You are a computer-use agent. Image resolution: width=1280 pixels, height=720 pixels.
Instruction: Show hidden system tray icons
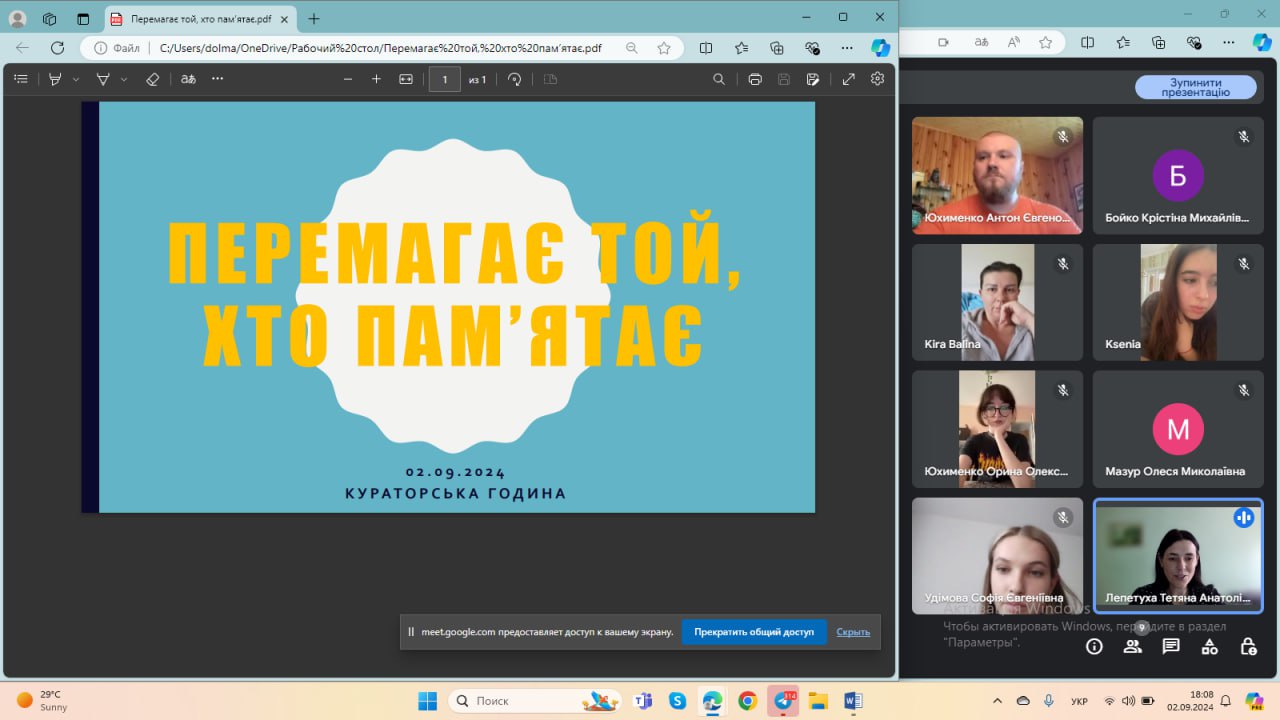[997, 701]
